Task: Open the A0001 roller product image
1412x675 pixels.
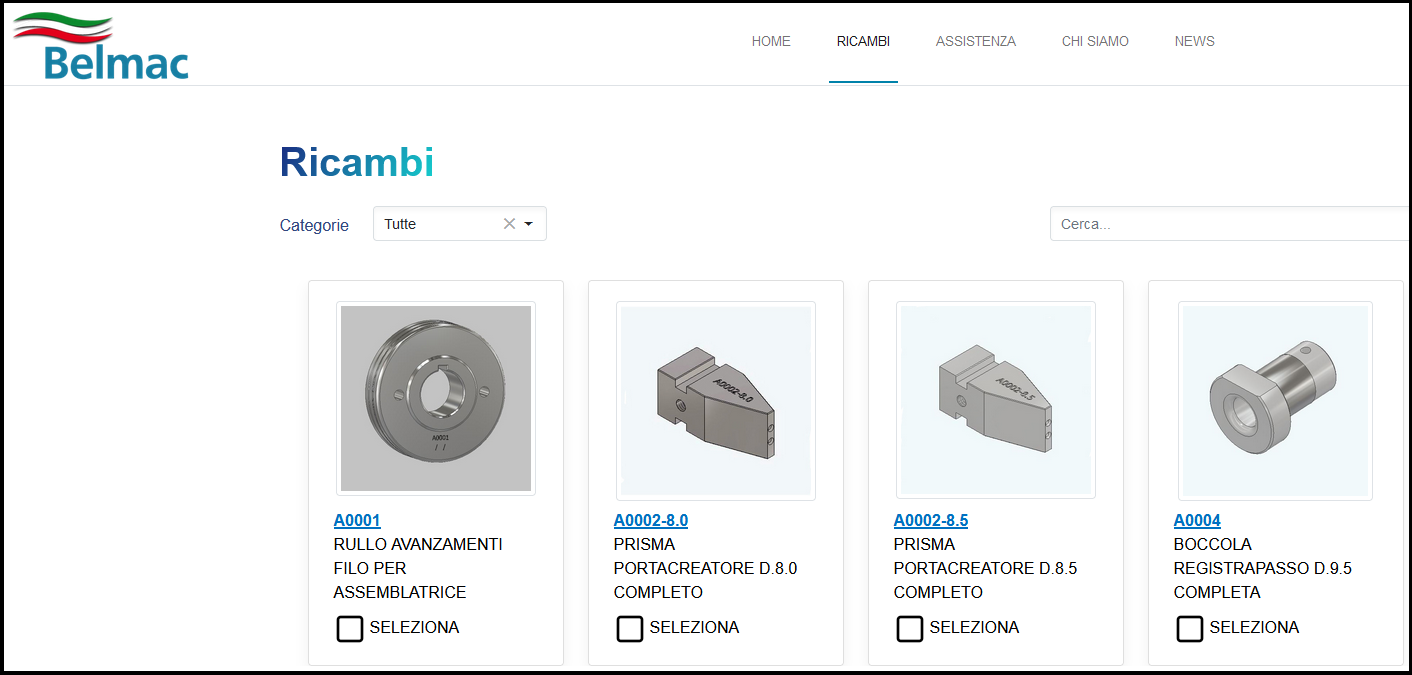Action: (x=435, y=398)
